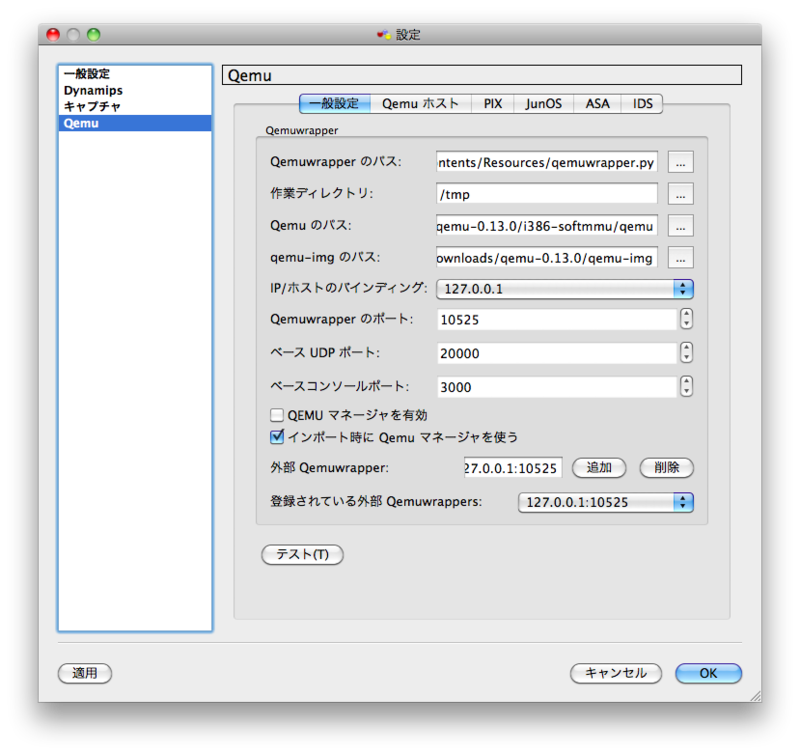Click the テスト(T) button
Image resolution: width=800 pixels, height=755 pixels.
(x=302, y=555)
